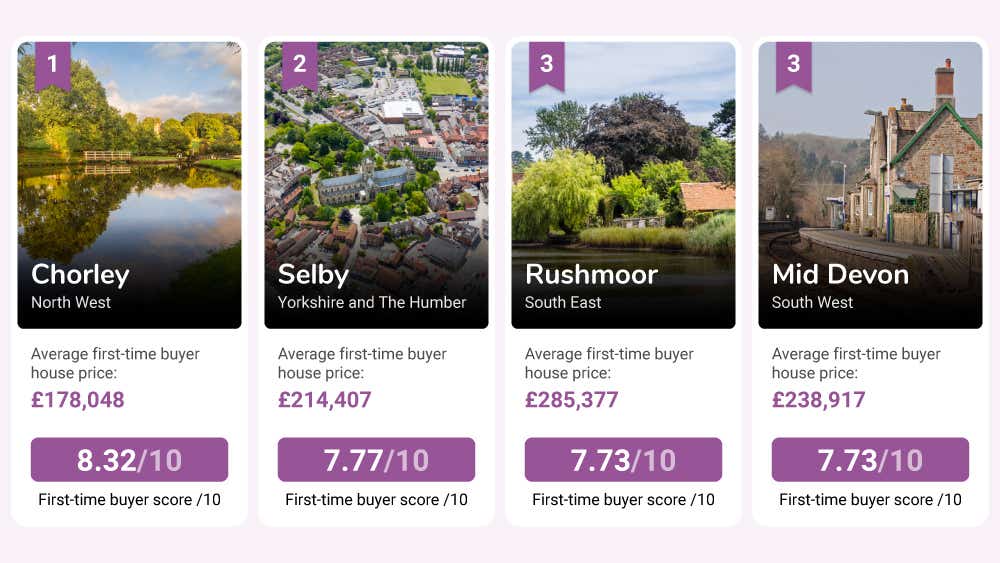Click the Chorley title text

(80, 275)
